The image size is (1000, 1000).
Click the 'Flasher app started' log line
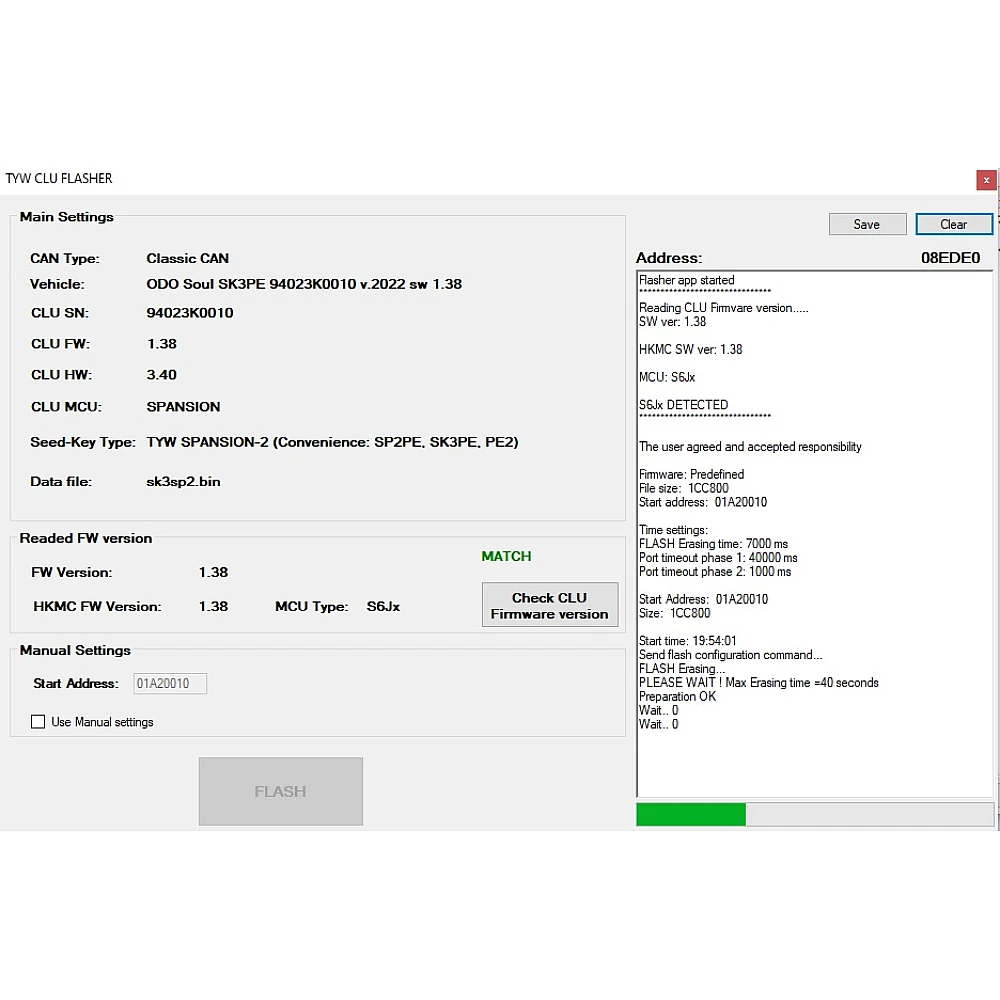coord(687,280)
